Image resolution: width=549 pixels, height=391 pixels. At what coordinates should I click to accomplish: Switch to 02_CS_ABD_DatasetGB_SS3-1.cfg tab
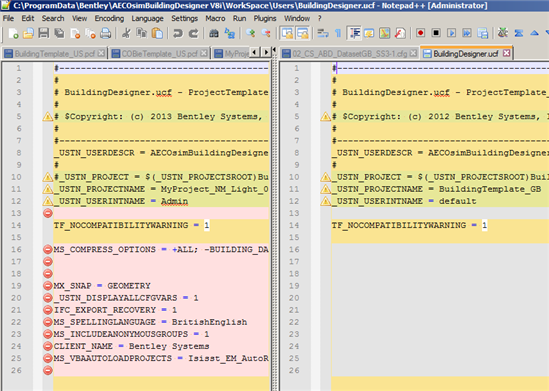(x=349, y=54)
